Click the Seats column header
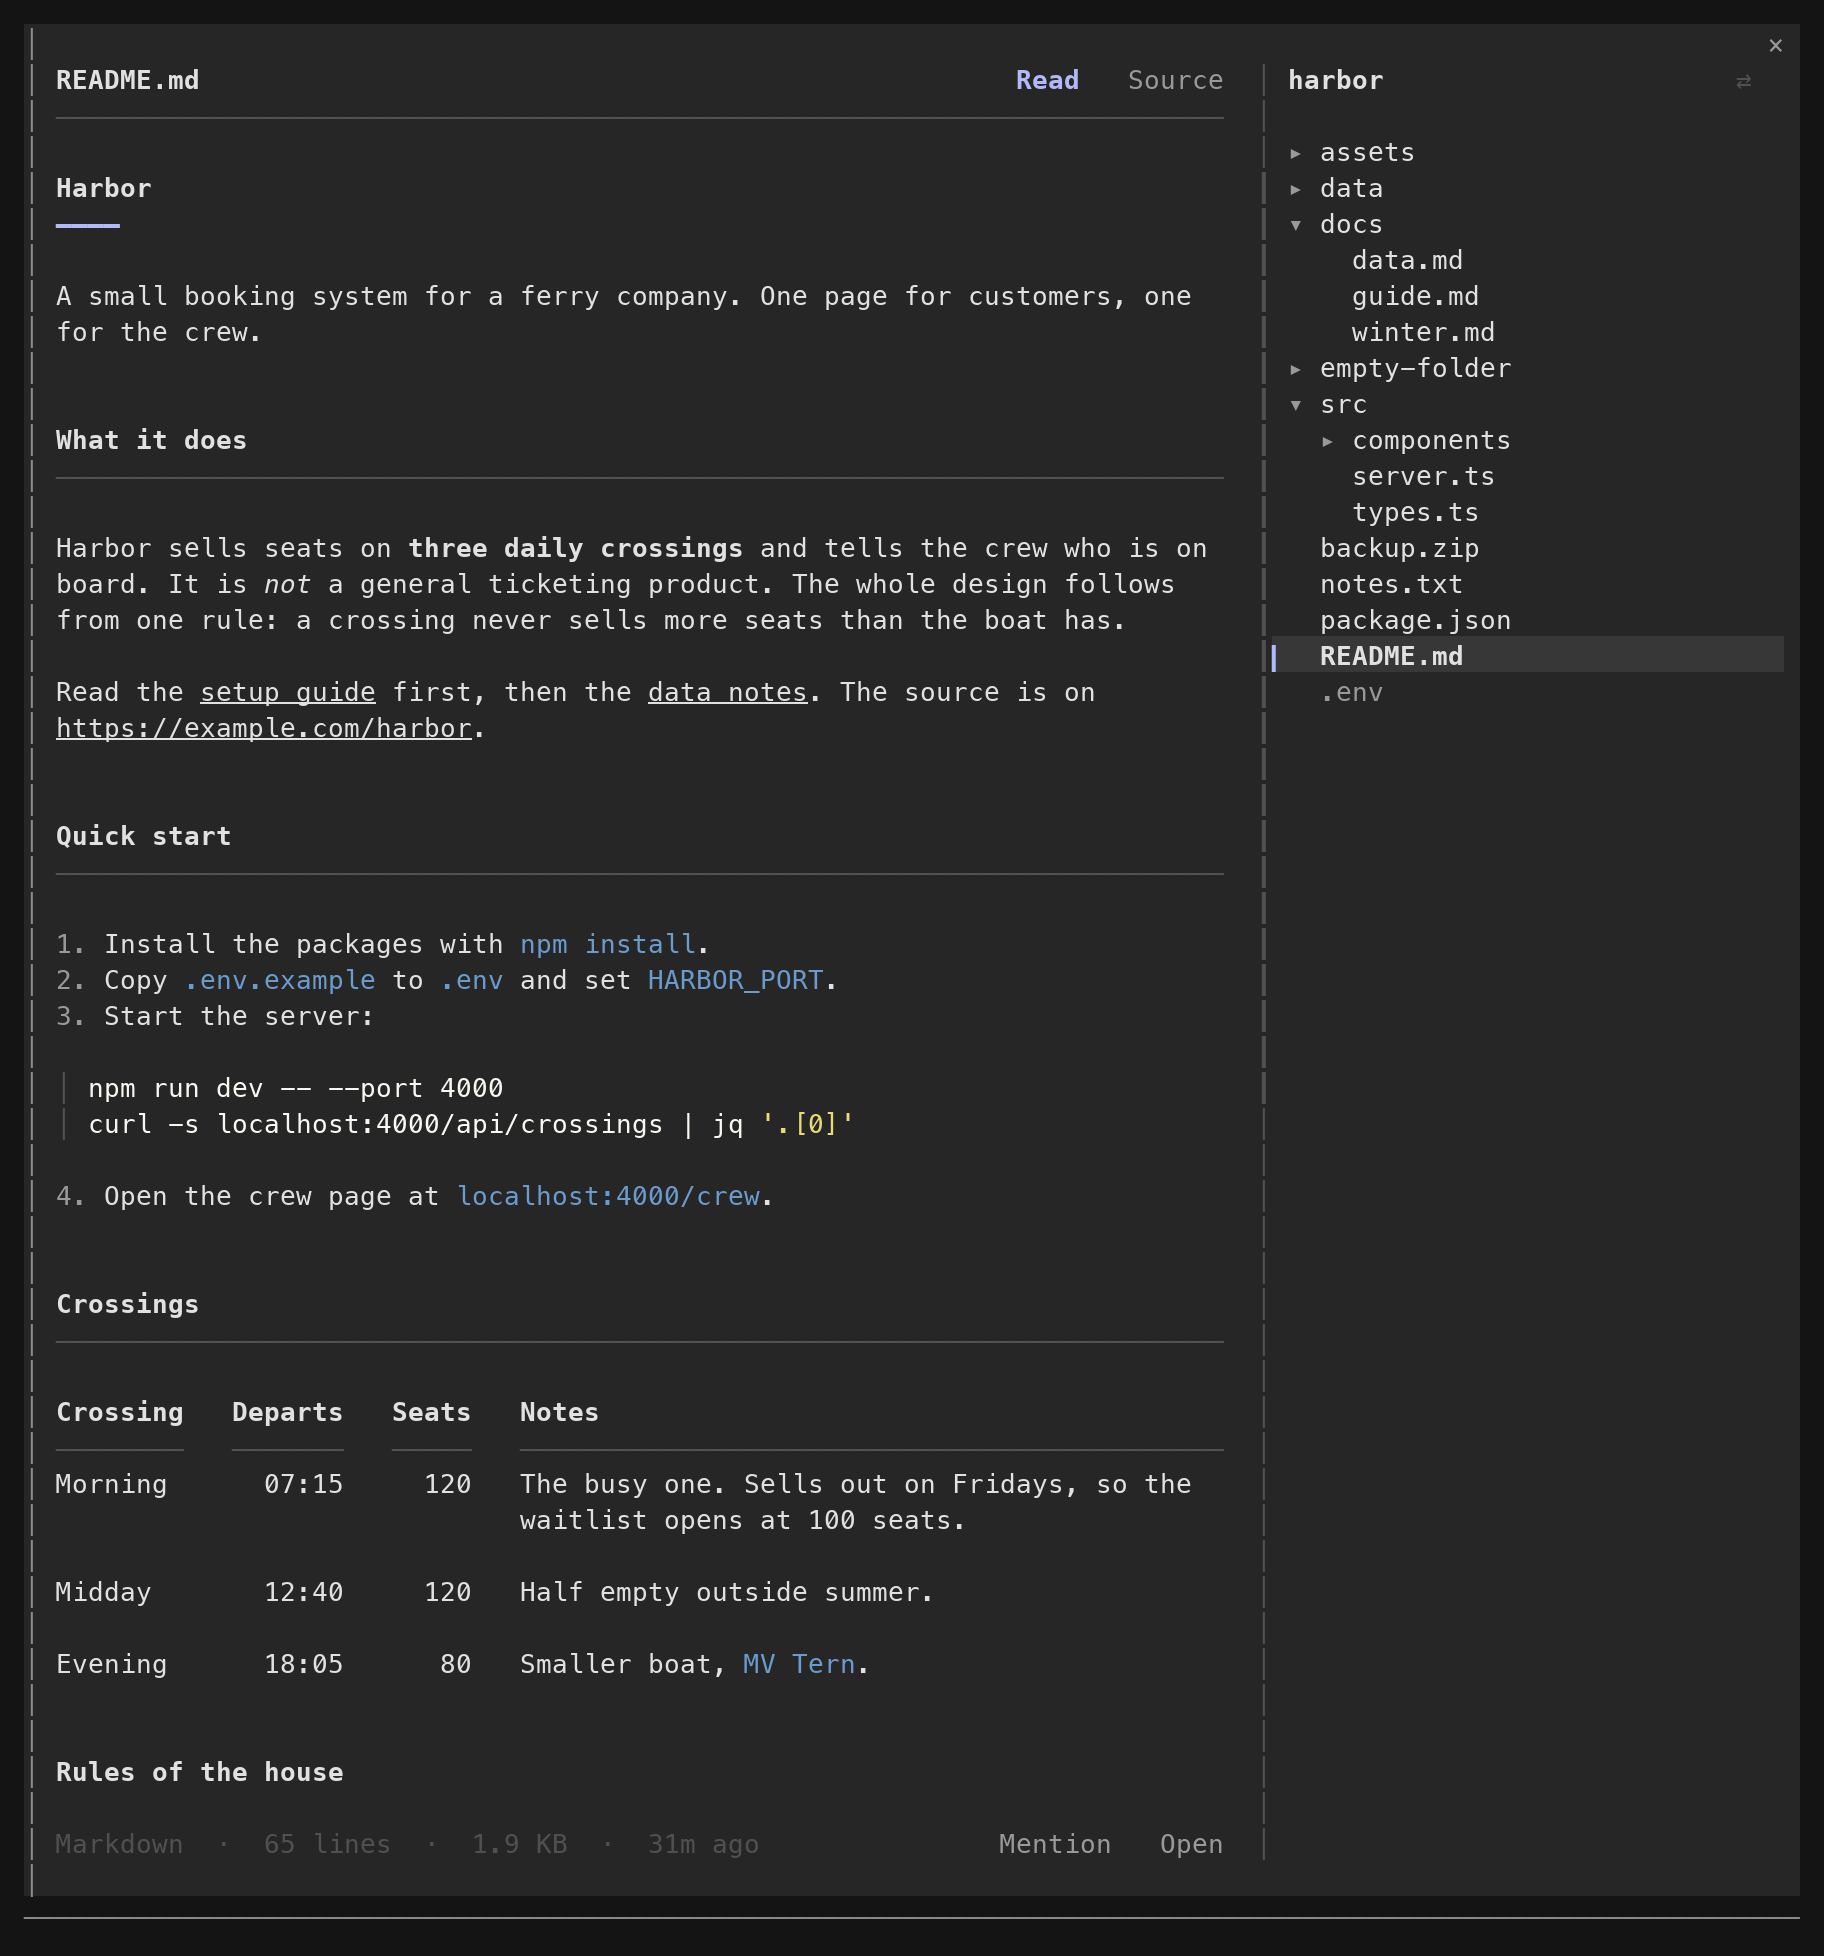This screenshot has height=1956, width=1824. click(x=431, y=1412)
